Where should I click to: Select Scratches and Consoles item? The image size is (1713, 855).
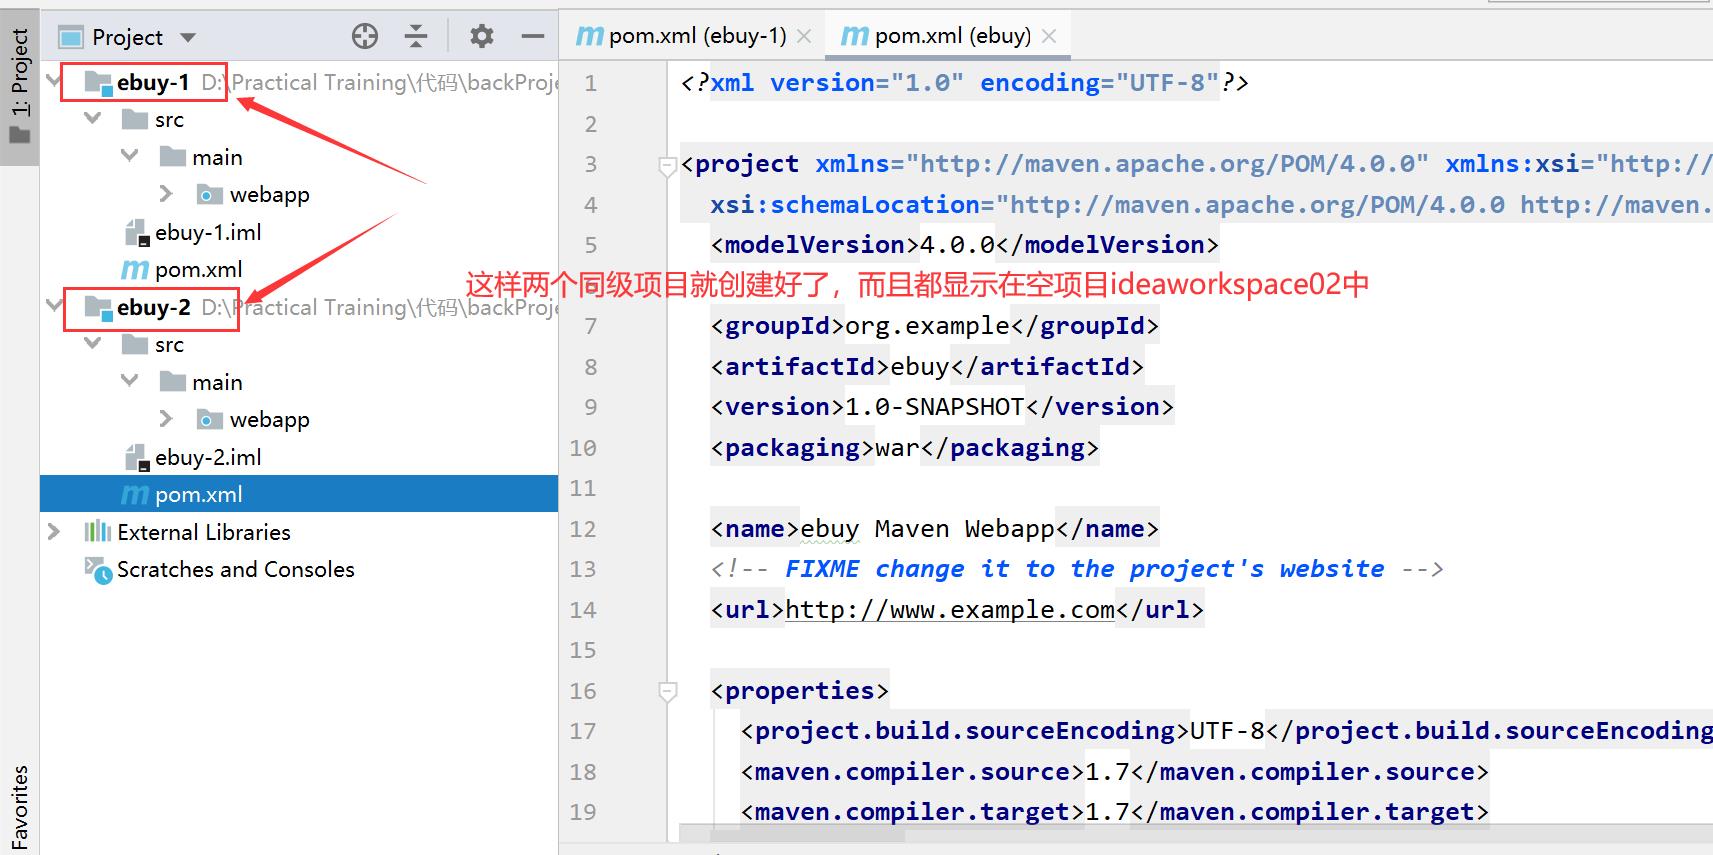(236, 569)
